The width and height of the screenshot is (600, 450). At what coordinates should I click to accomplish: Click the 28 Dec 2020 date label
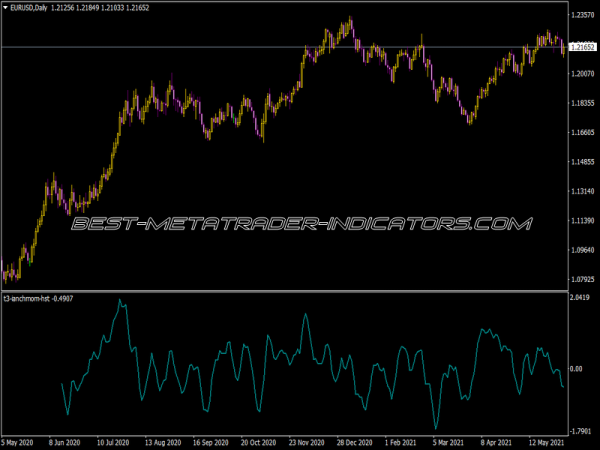pos(354,443)
